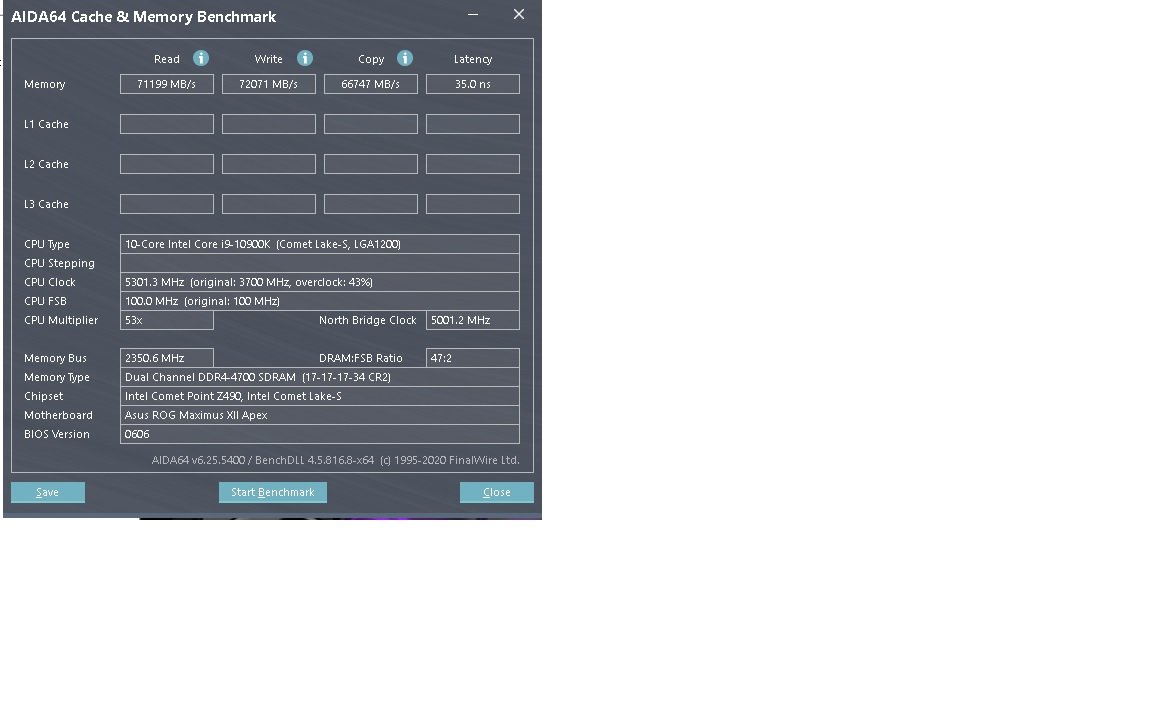Click the AIDA64 Cache & Memory Benchmark title
Viewport: 1152px width, 720px height.
coord(143,17)
